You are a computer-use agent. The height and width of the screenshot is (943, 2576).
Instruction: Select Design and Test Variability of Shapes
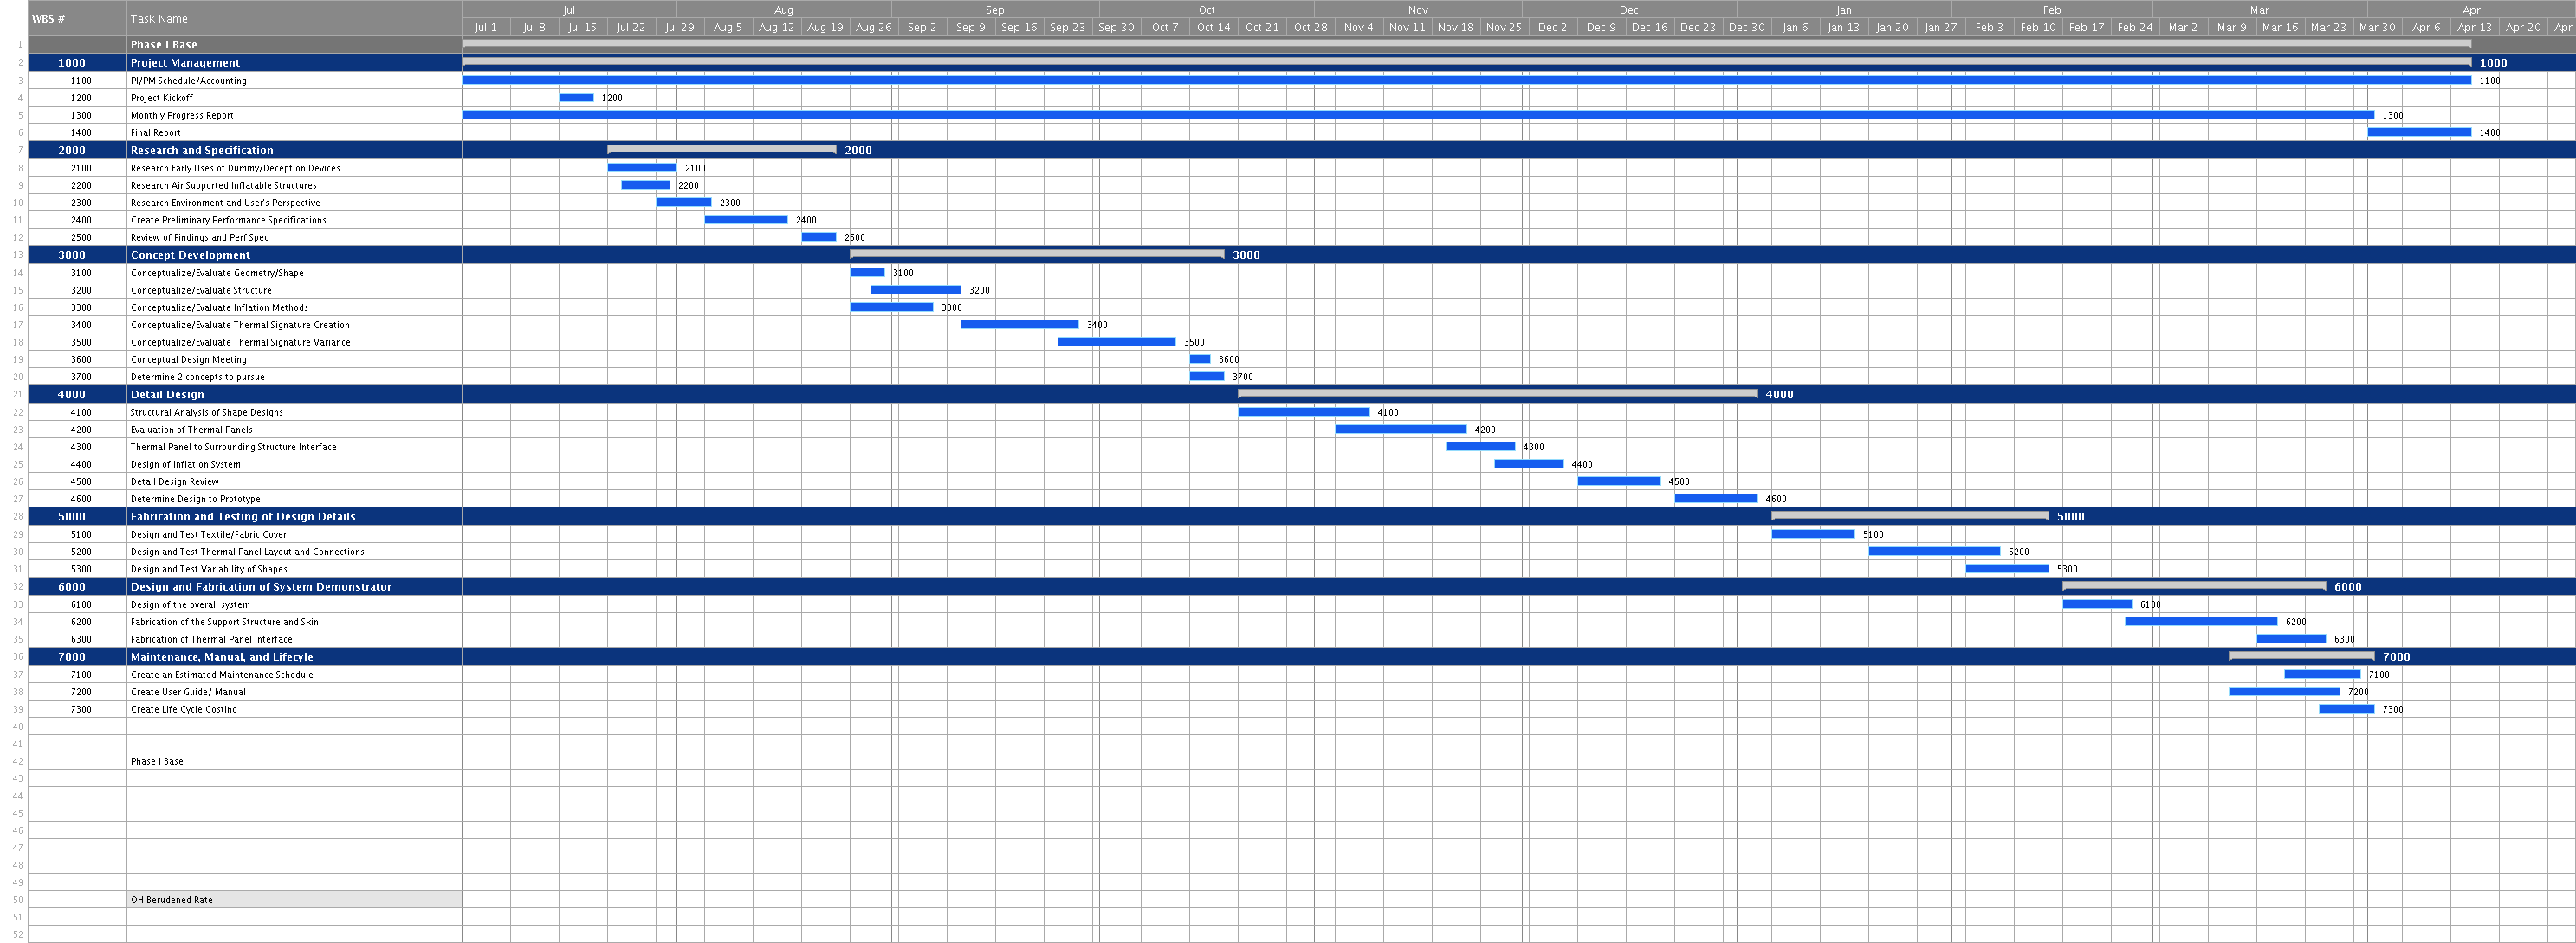click(x=208, y=569)
